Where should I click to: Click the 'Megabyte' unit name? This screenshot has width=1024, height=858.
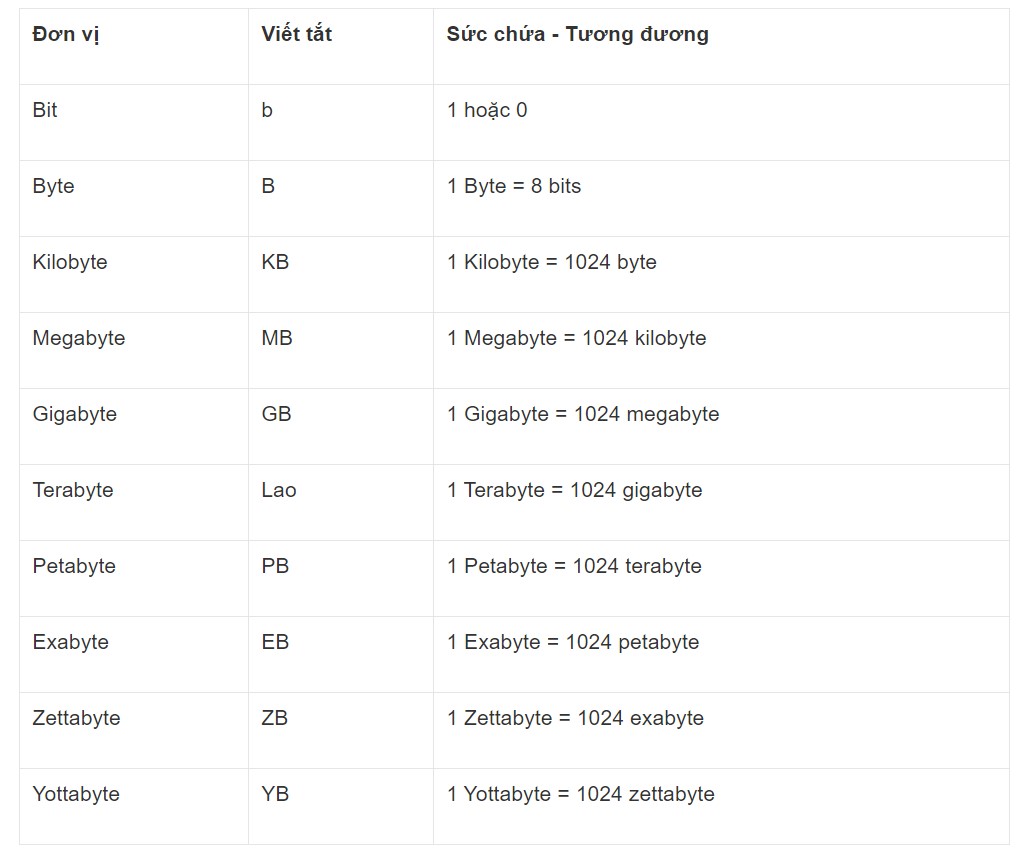click(78, 339)
